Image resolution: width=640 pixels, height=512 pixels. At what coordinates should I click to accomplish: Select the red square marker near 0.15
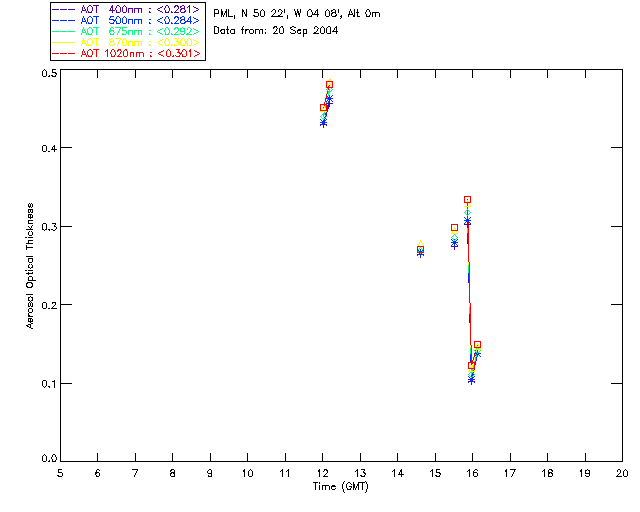(477, 345)
